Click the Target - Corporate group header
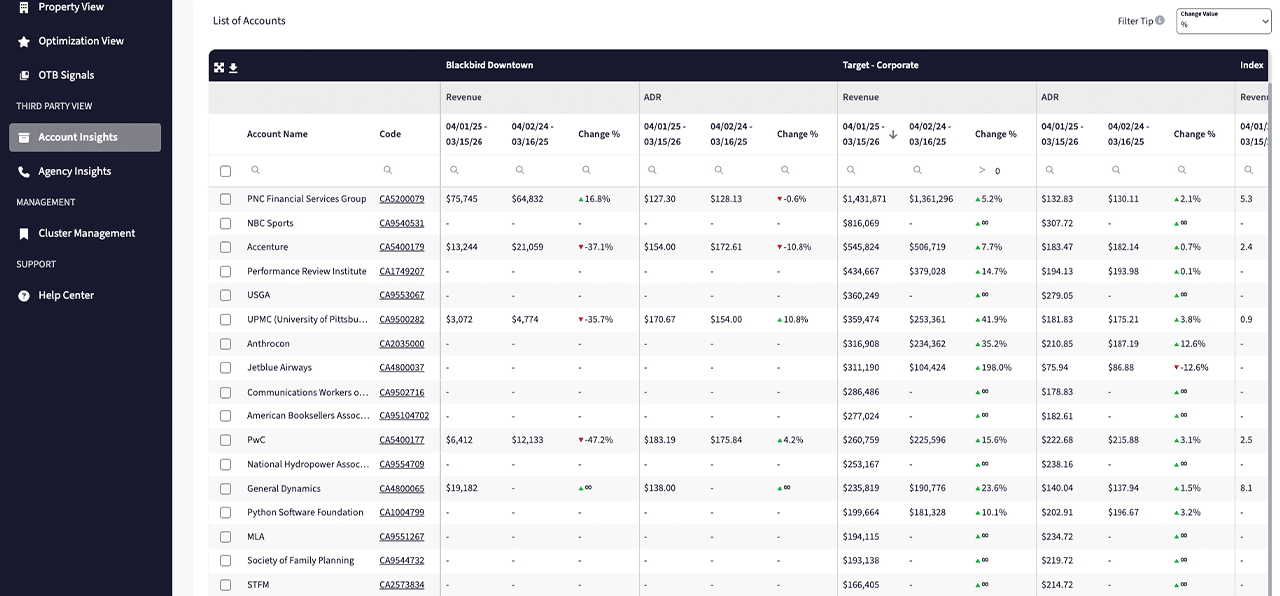Image resolution: width=1280 pixels, height=596 pixels. (x=880, y=65)
